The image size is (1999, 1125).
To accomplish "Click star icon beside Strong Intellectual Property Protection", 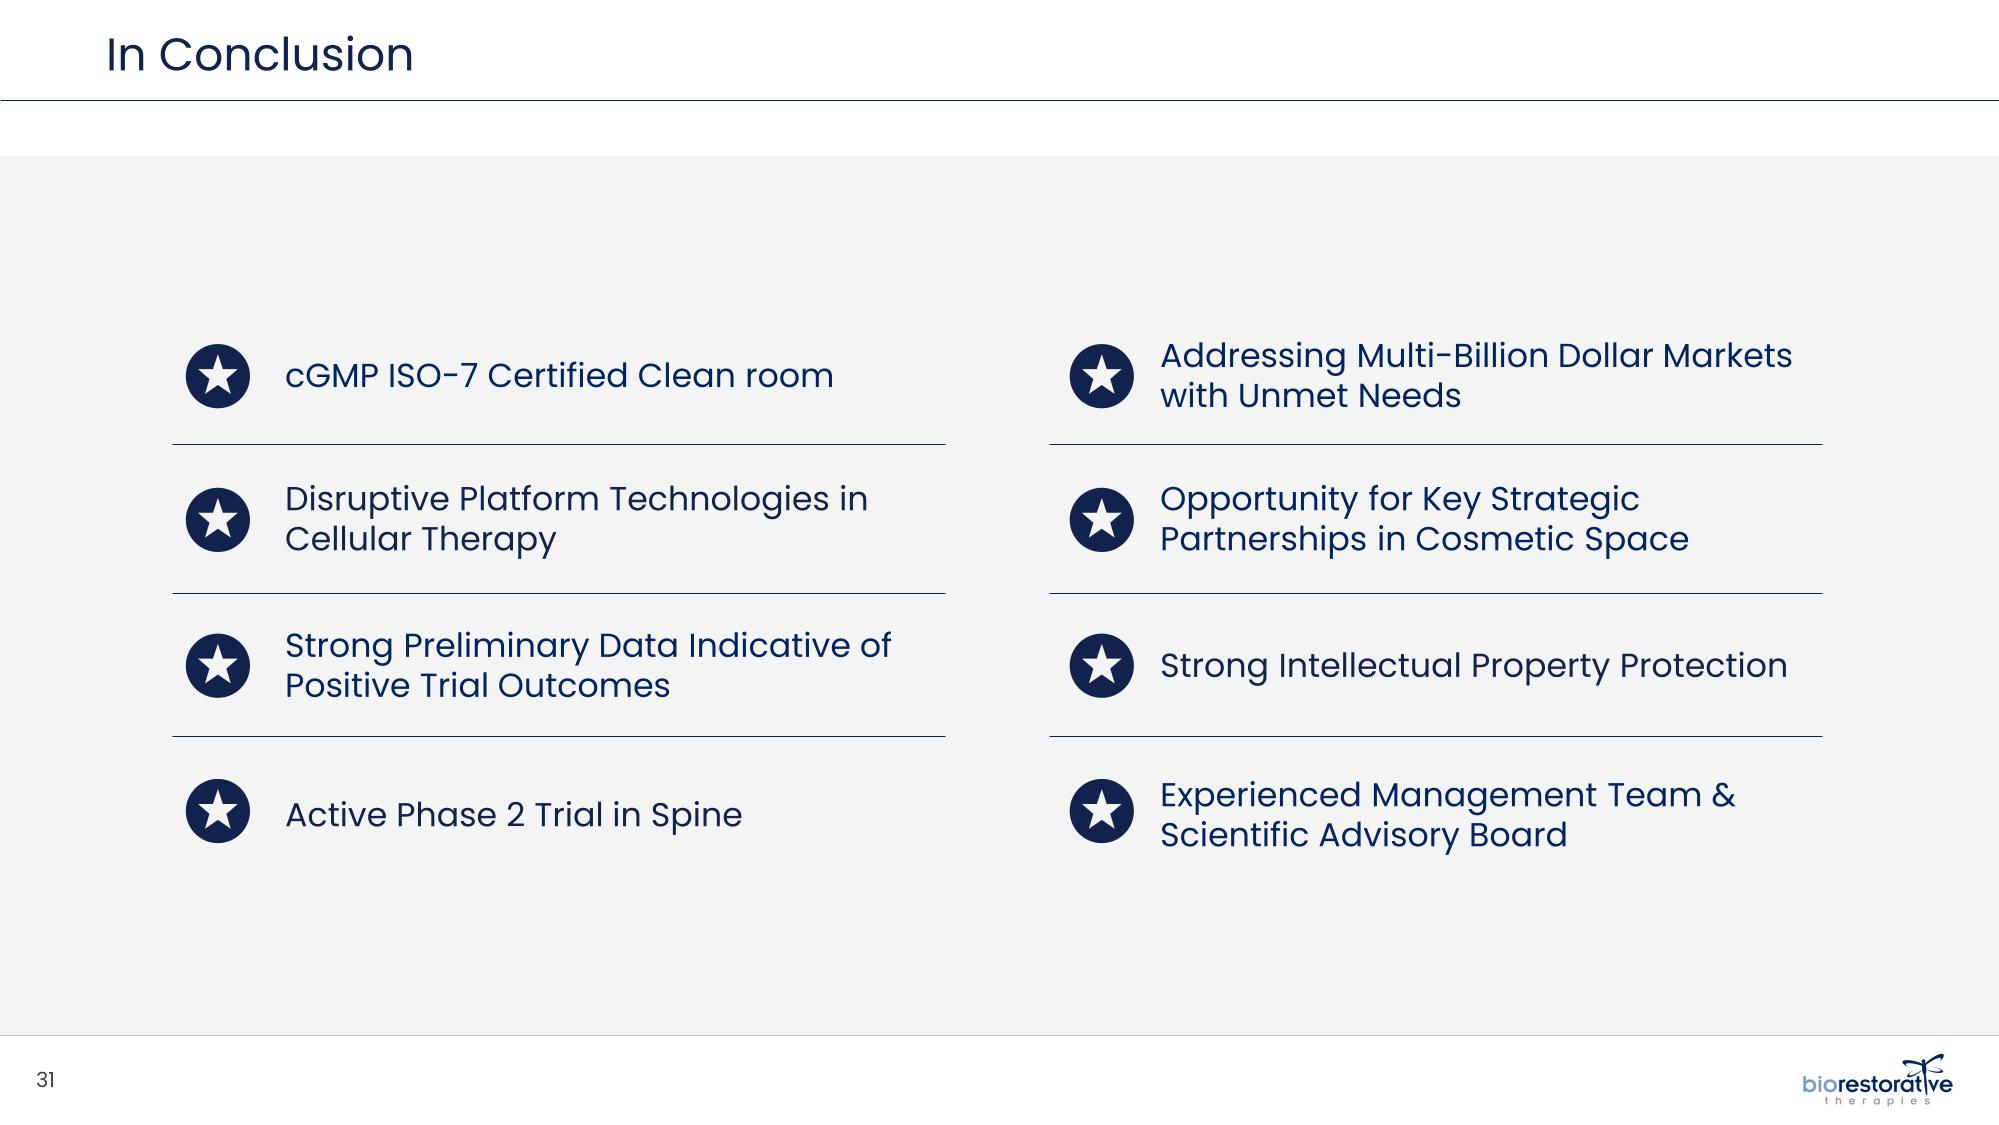I will click(1102, 666).
